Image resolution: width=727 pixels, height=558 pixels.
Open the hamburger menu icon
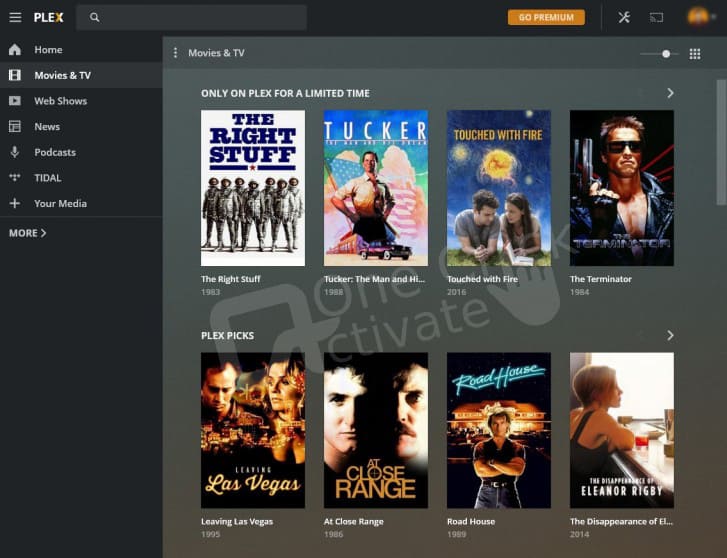[x=15, y=17]
